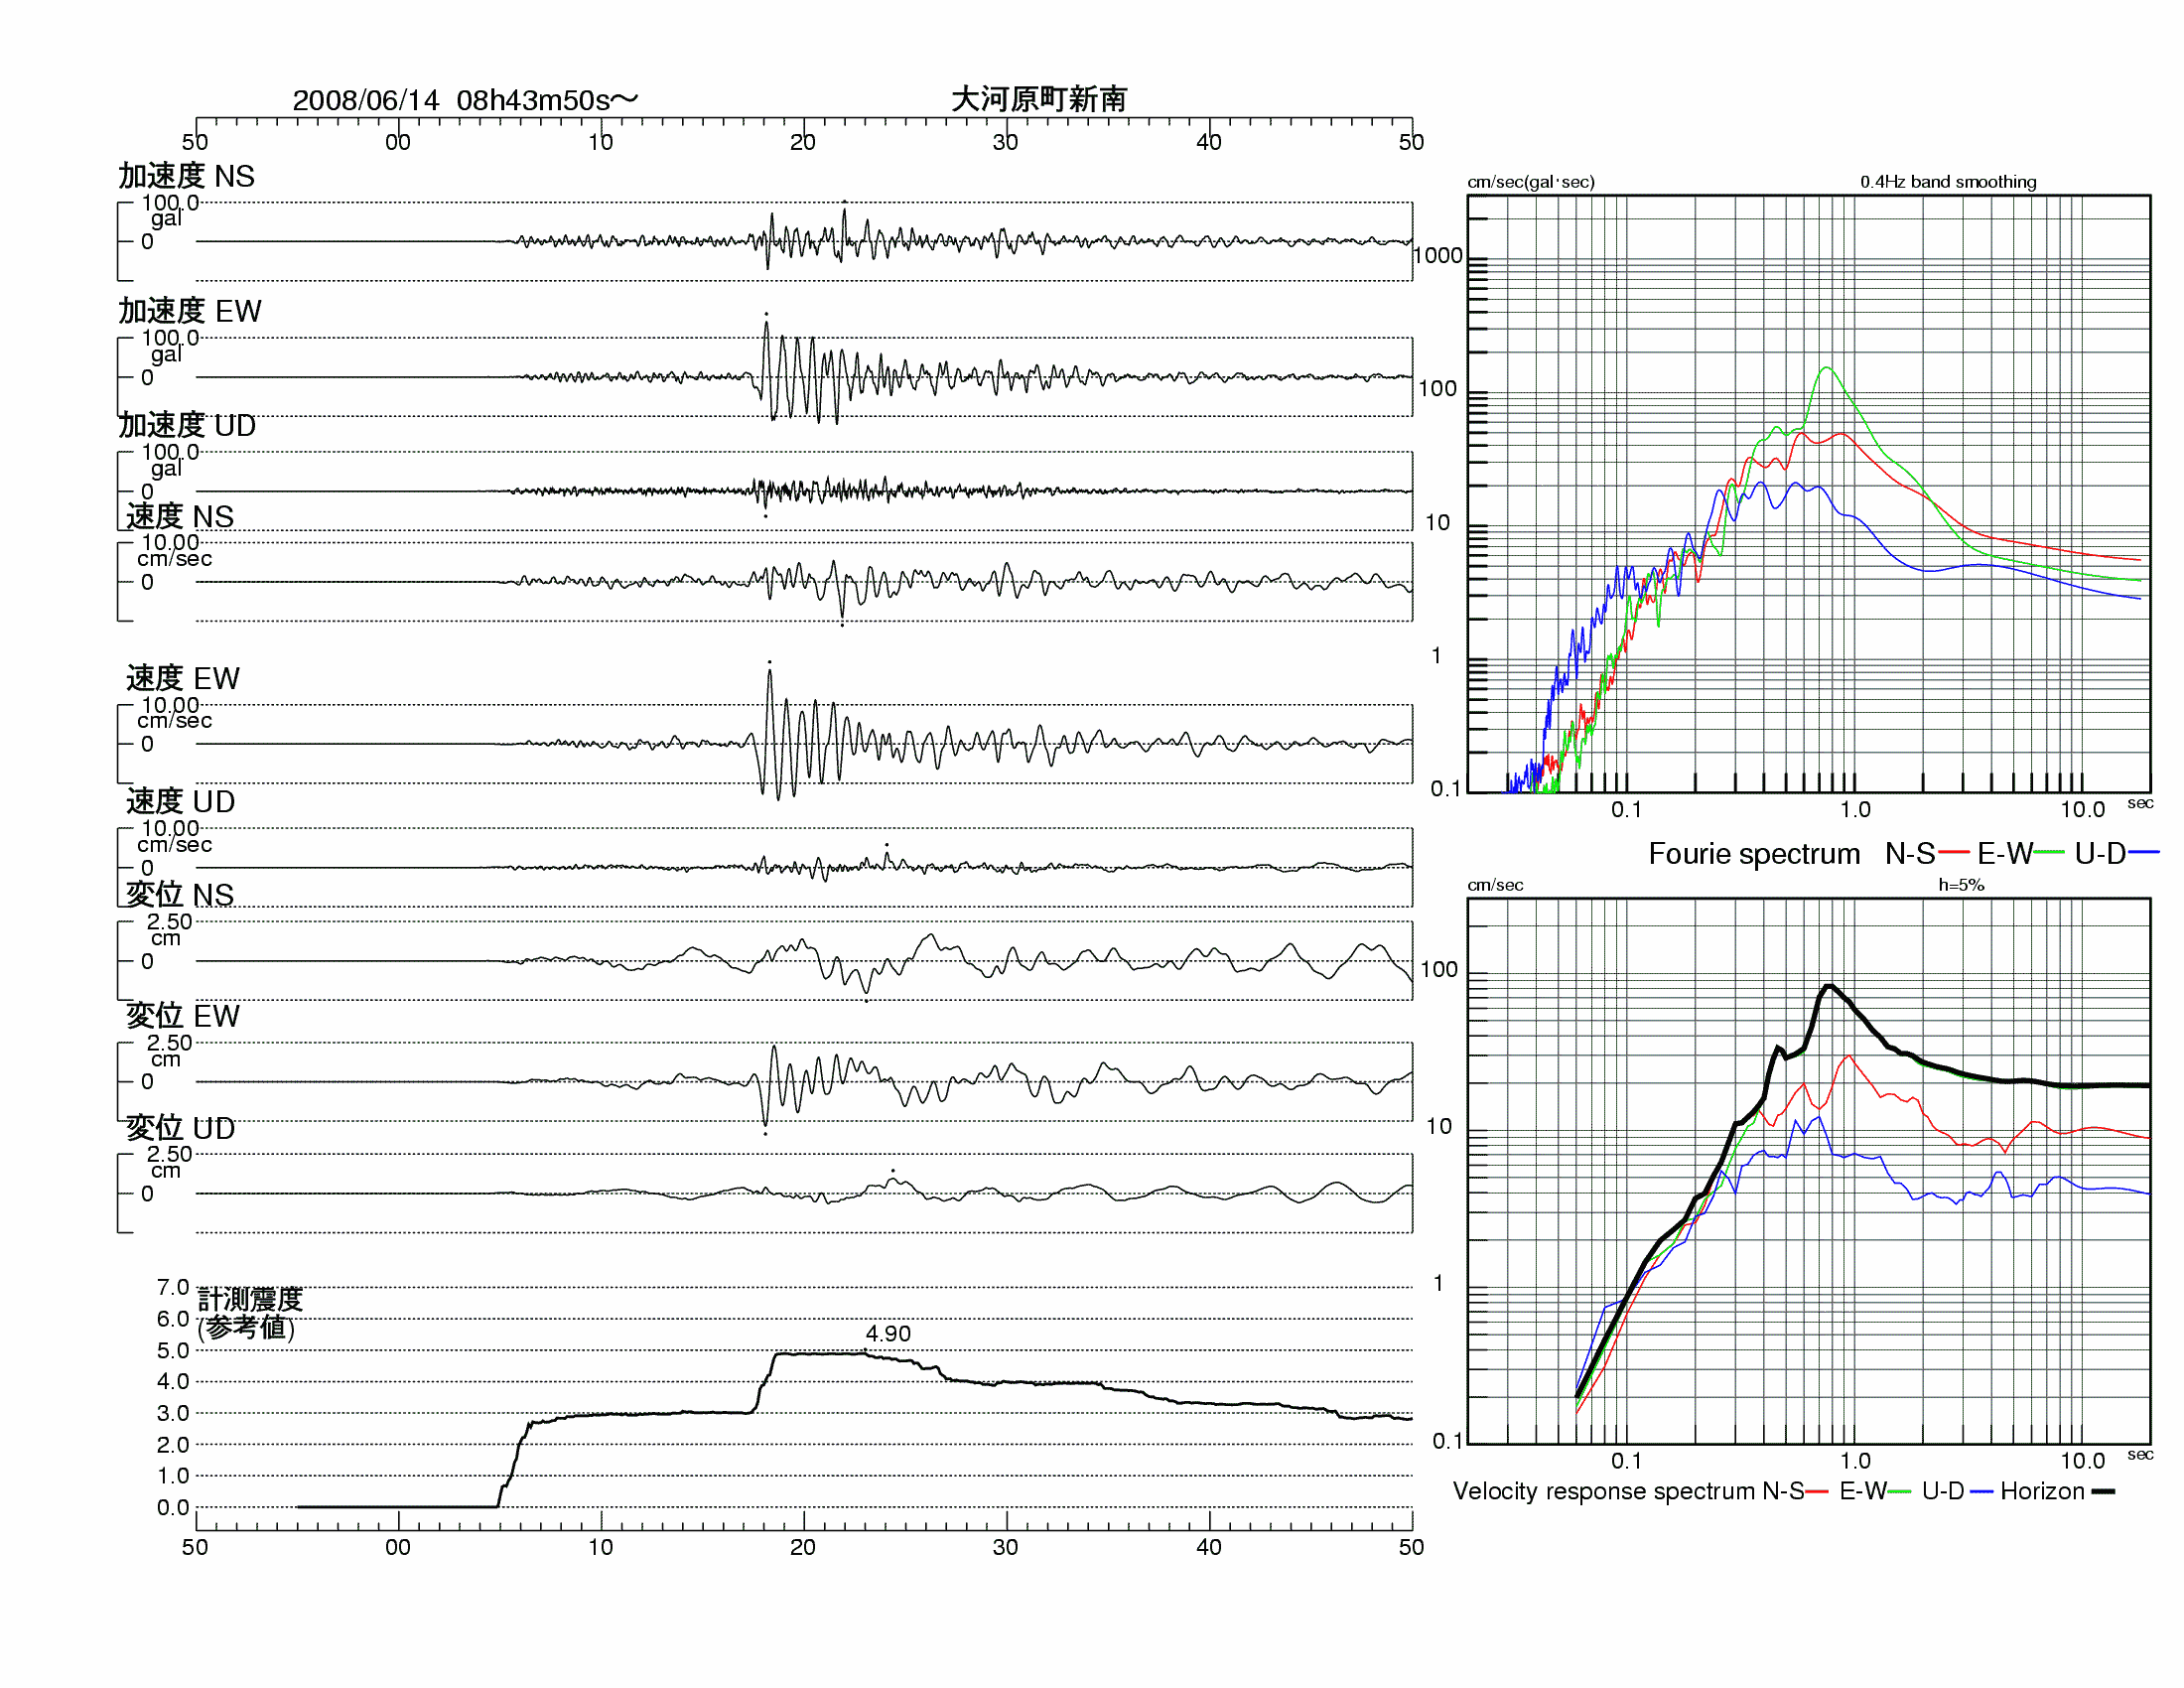This screenshot has width=2184, height=1688.
Task: Click the green Fourier spectrum peak near 1.0 sec
Action: (1826, 369)
